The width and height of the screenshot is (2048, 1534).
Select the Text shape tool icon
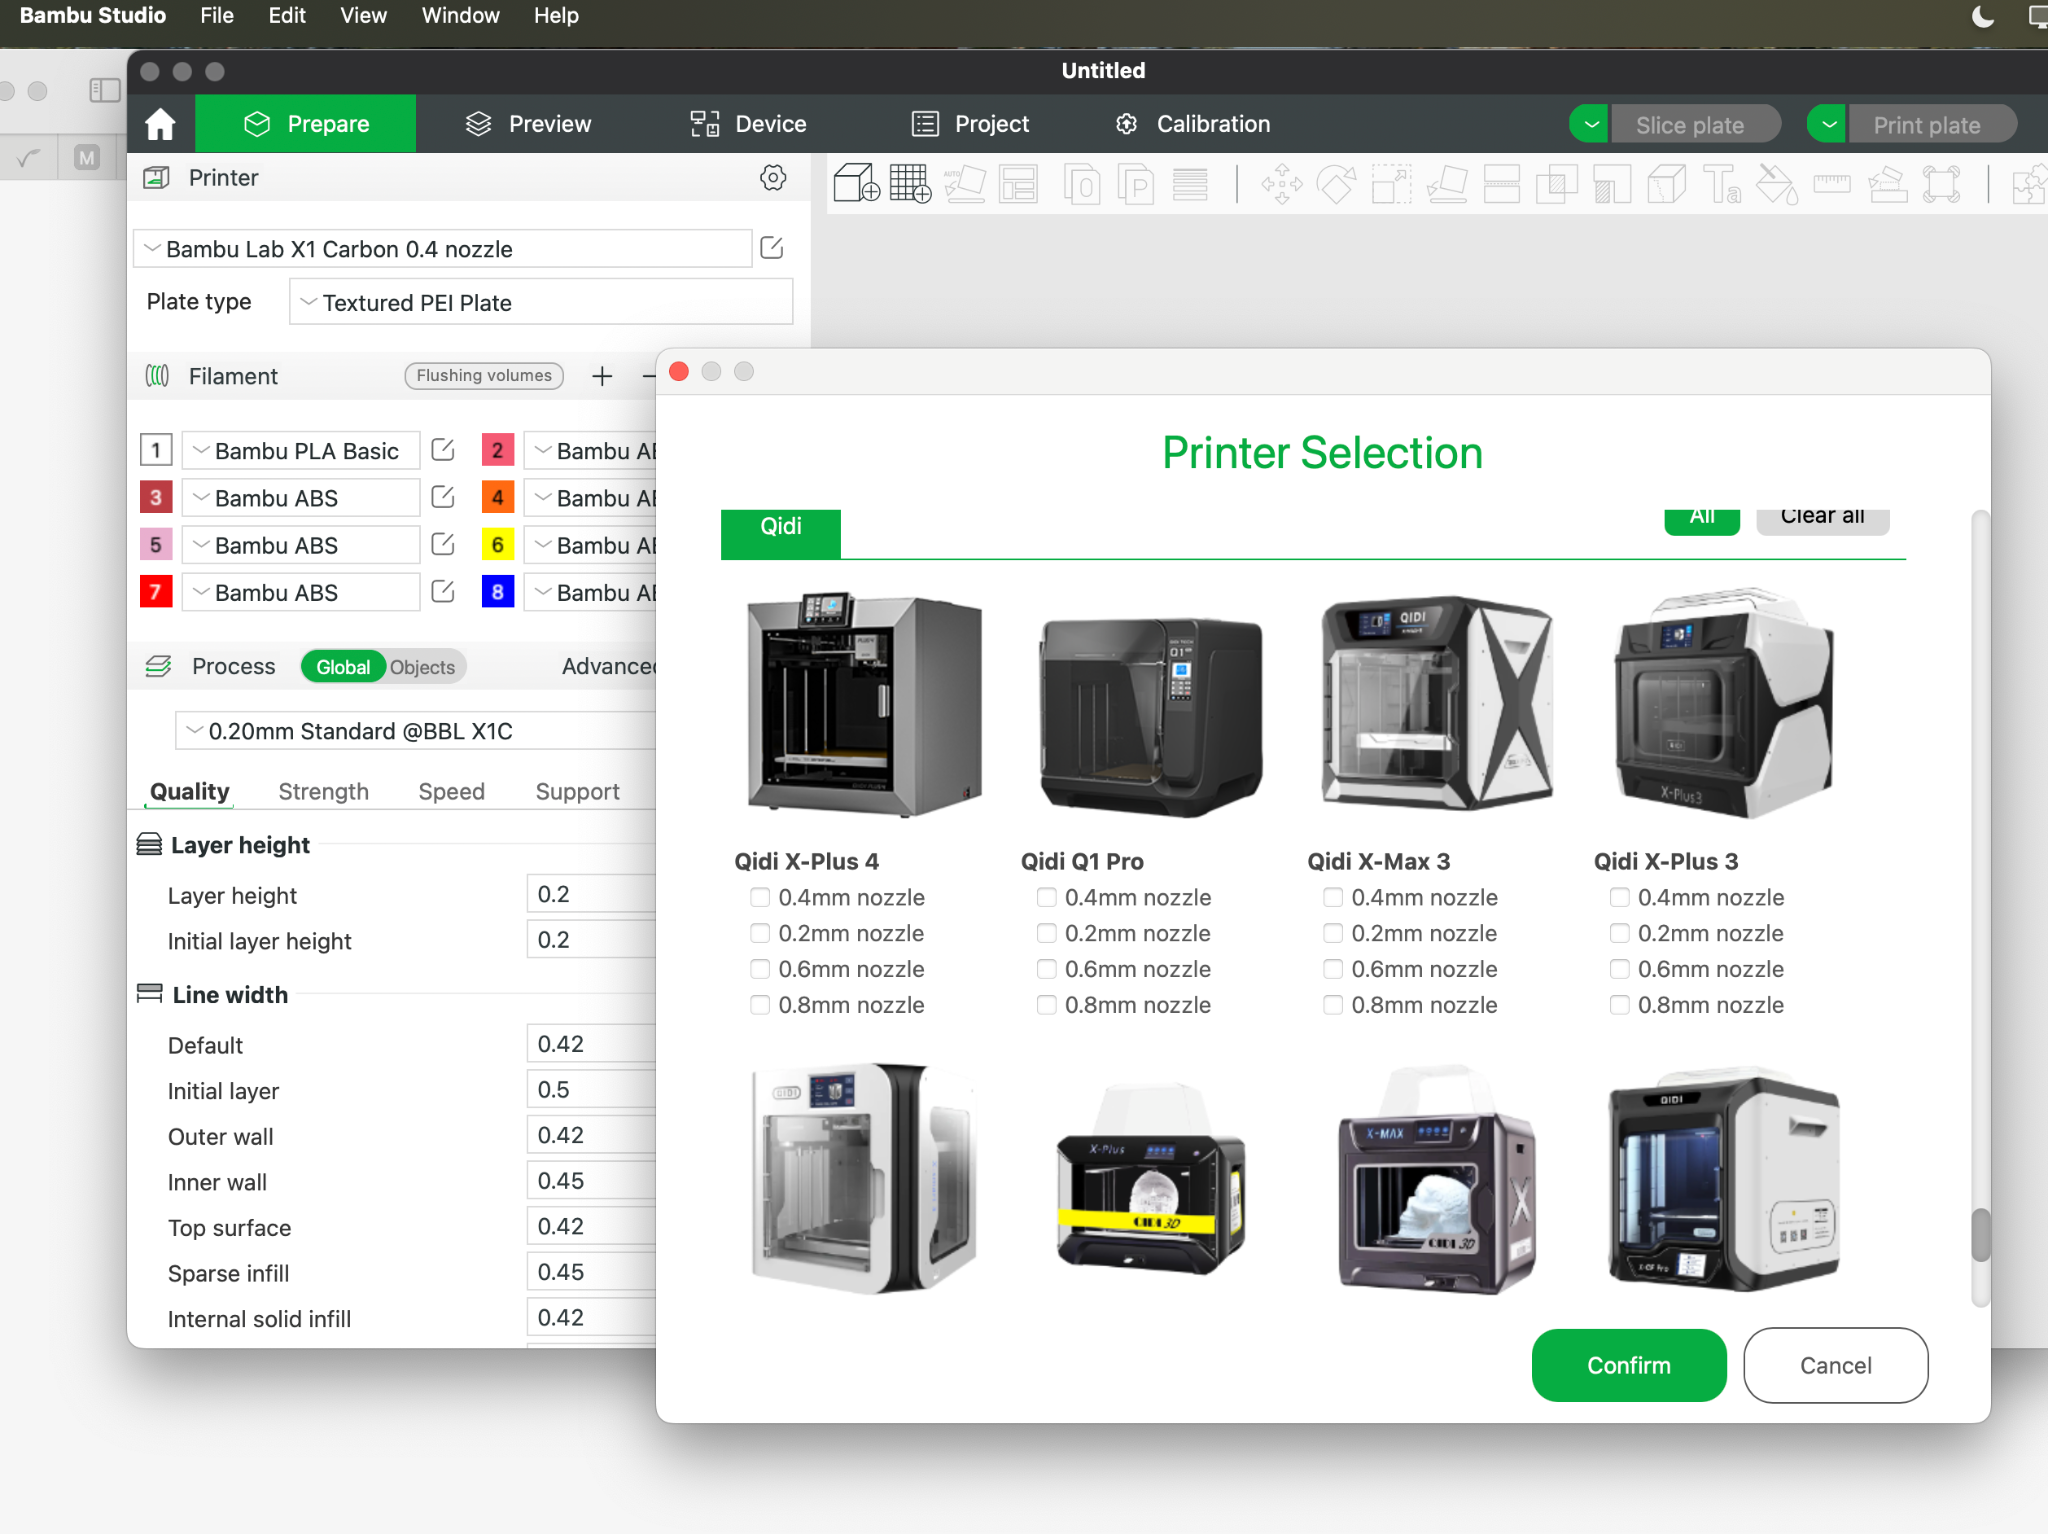coord(1722,184)
